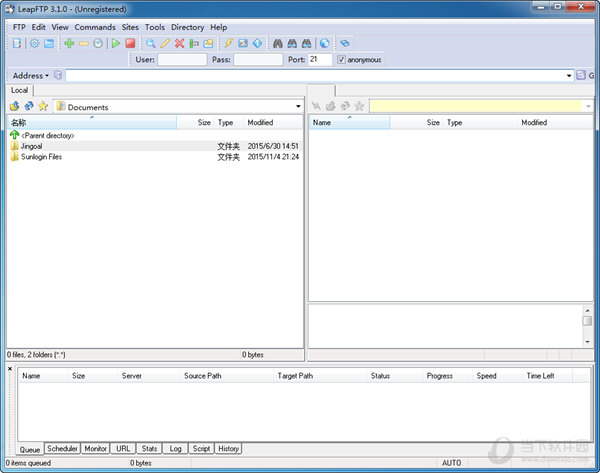600x473 pixels.
Task: Open the FTP menu
Action: [x=19, y=27]
